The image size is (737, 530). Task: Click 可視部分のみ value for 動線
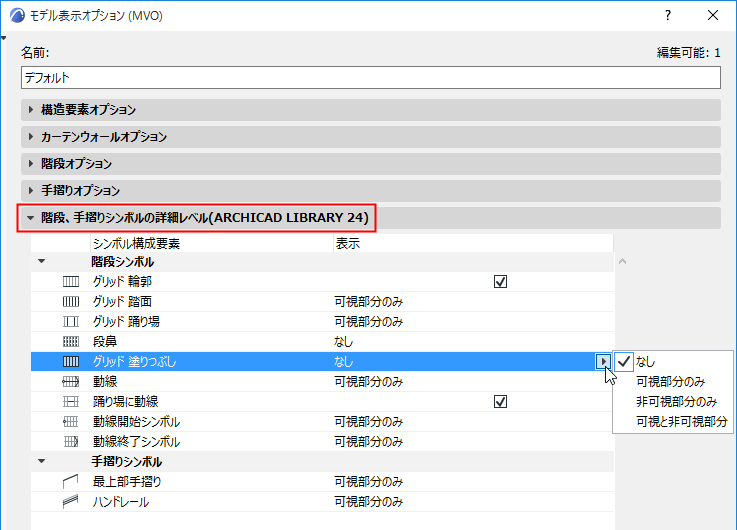point(369,382)
